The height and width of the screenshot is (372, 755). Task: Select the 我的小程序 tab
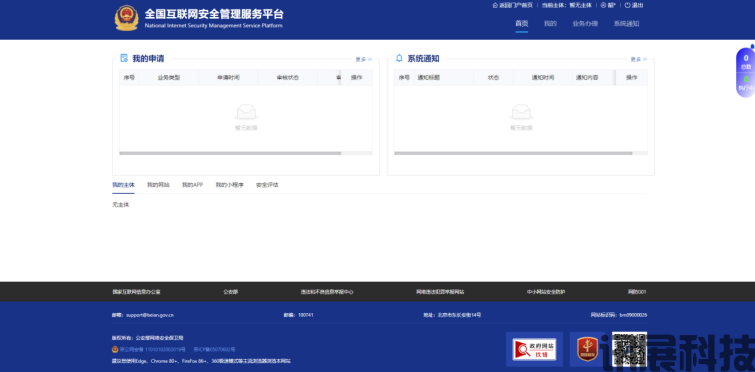tap(229, 185)
